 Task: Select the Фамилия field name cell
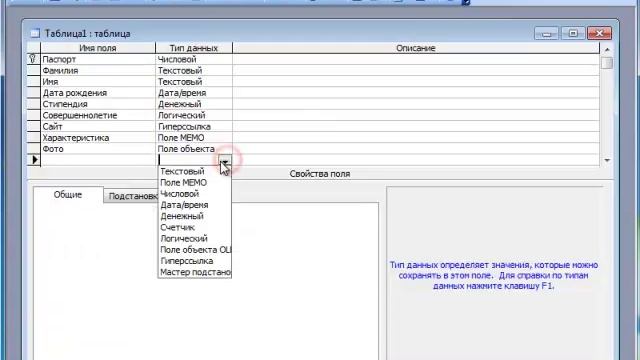click(98, 71)
